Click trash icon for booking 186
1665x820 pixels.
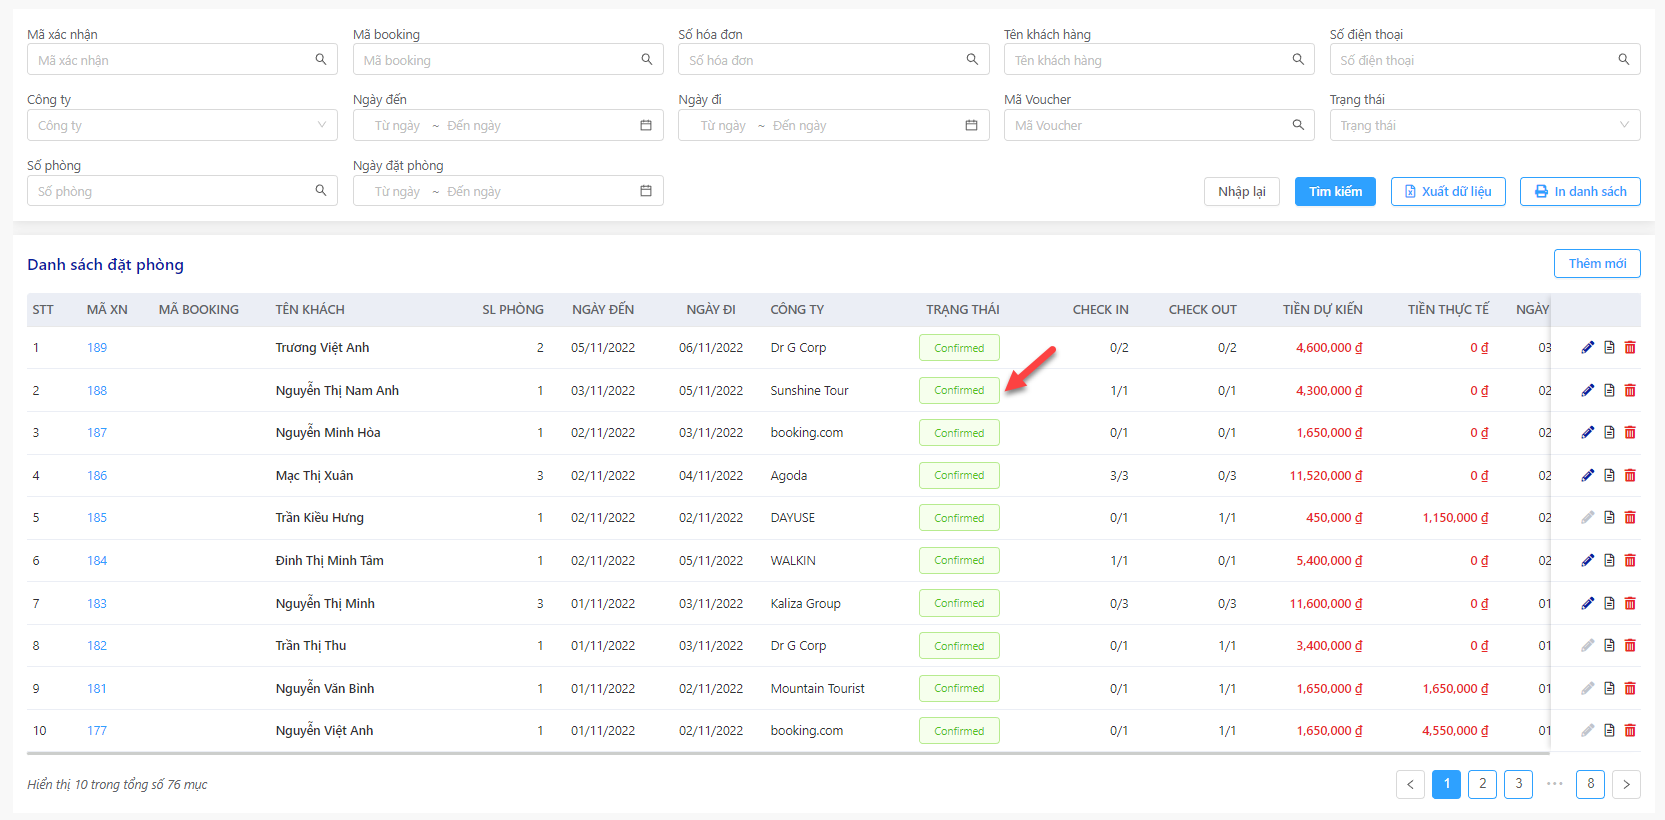click(x=1630, y=475)
